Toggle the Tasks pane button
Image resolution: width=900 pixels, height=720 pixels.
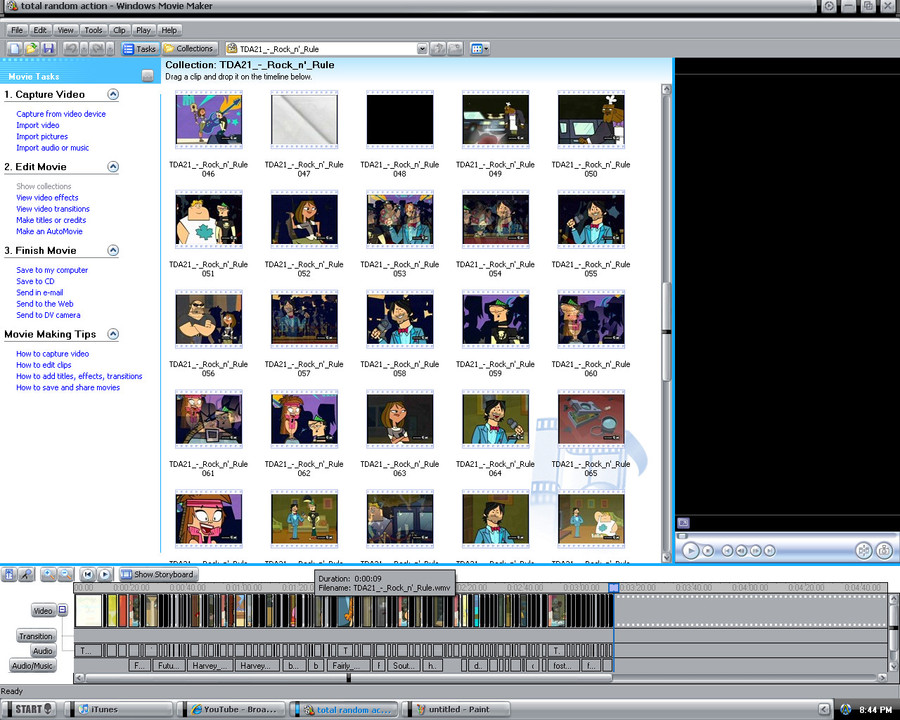(139, 49)
